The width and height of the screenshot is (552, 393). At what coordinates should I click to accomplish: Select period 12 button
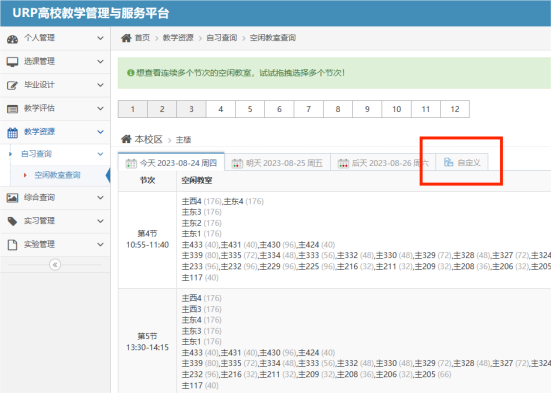[x=455, y=109]
